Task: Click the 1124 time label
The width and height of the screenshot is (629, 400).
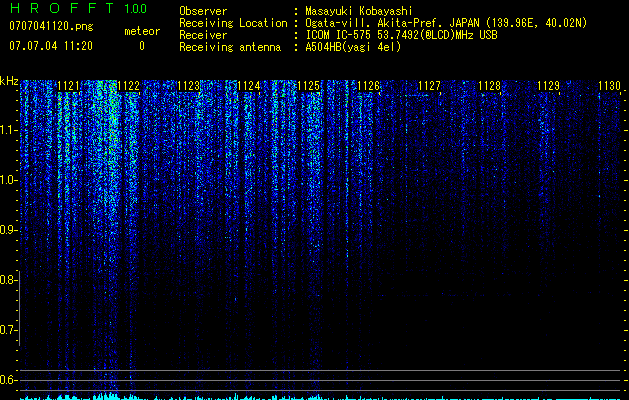Action: click(x=249, y=86)
